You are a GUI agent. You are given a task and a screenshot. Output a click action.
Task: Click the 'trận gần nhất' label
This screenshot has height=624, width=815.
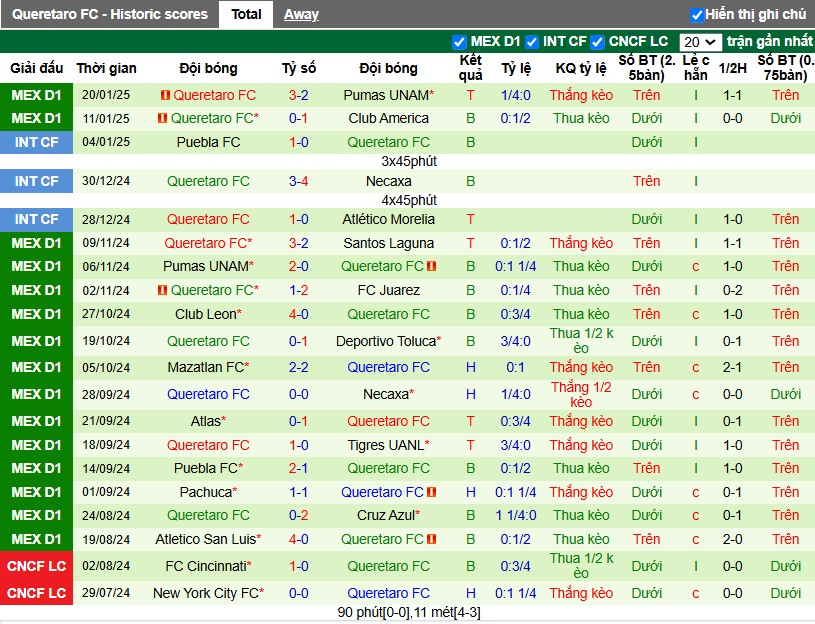[770, 41]
